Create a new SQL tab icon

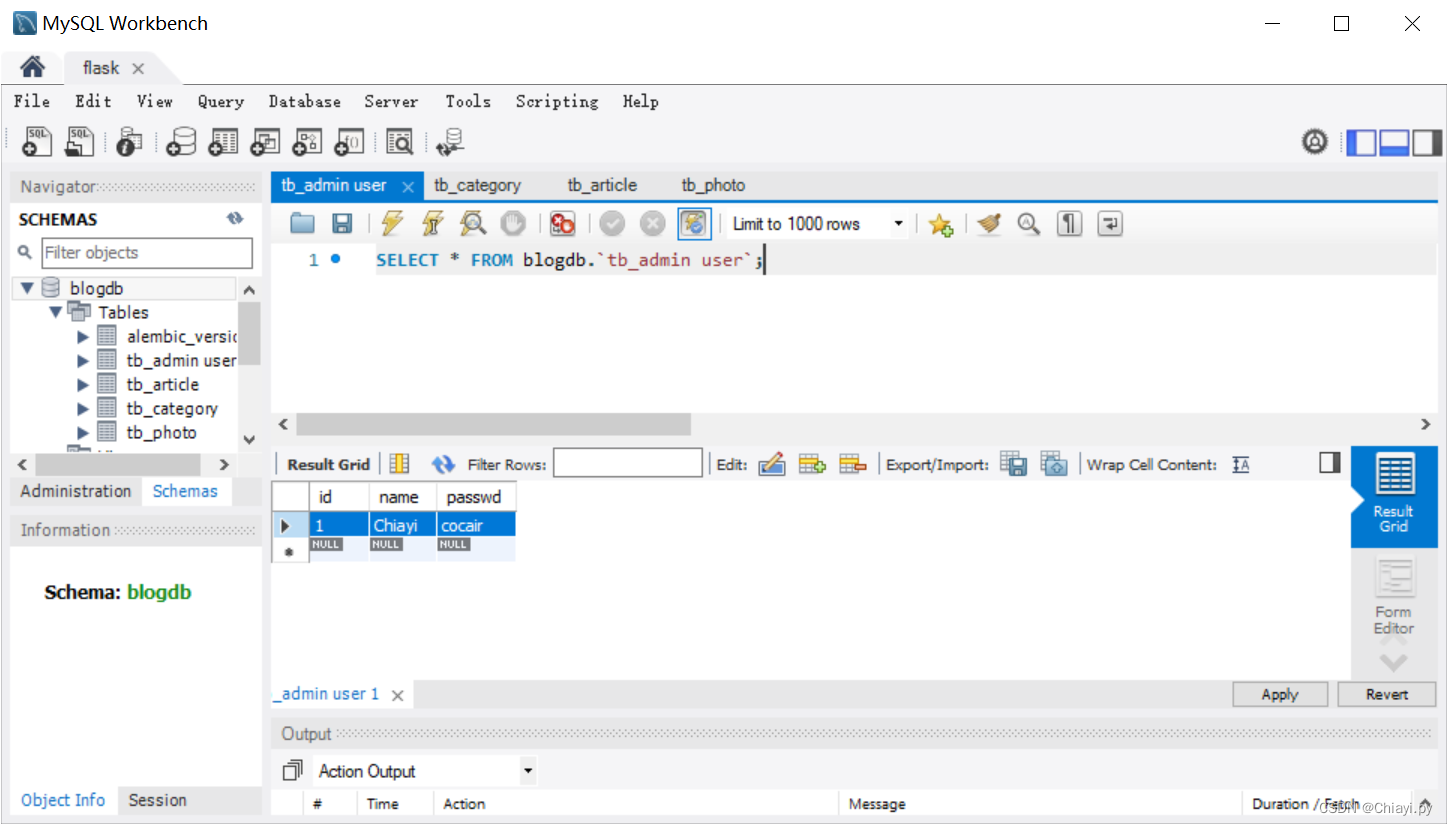tap(37, 142)
